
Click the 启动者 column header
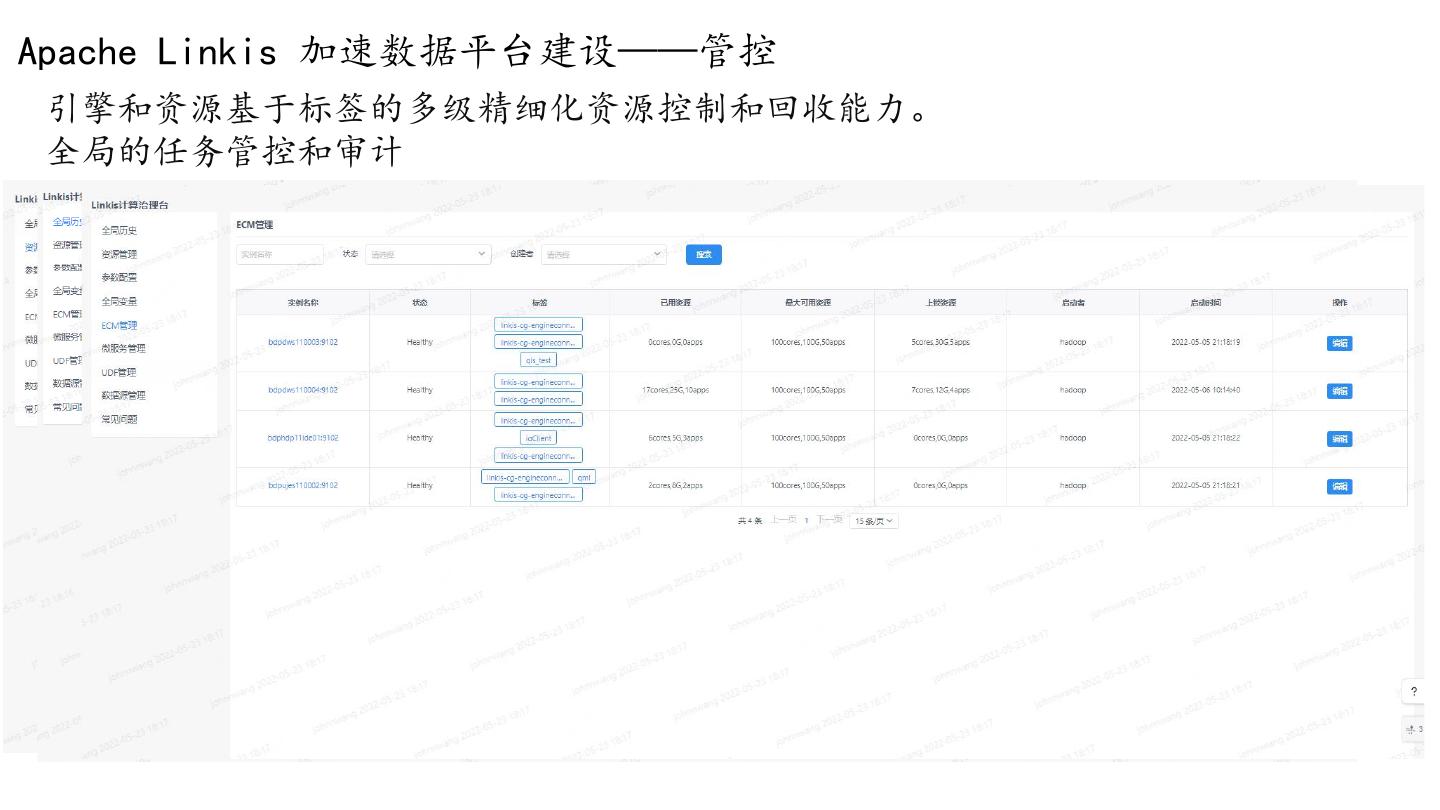pyautogui.click(x=1073, y=302)
